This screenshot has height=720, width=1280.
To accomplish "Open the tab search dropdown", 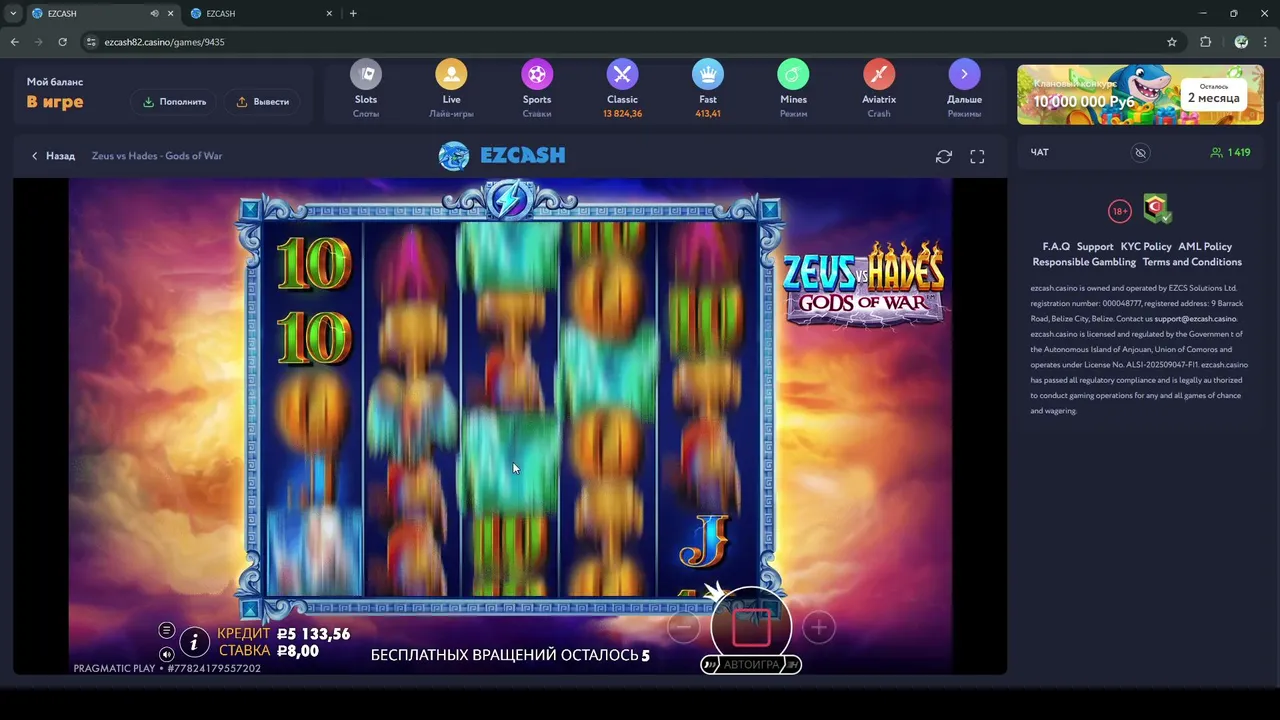I will click(x=13, y=14).
